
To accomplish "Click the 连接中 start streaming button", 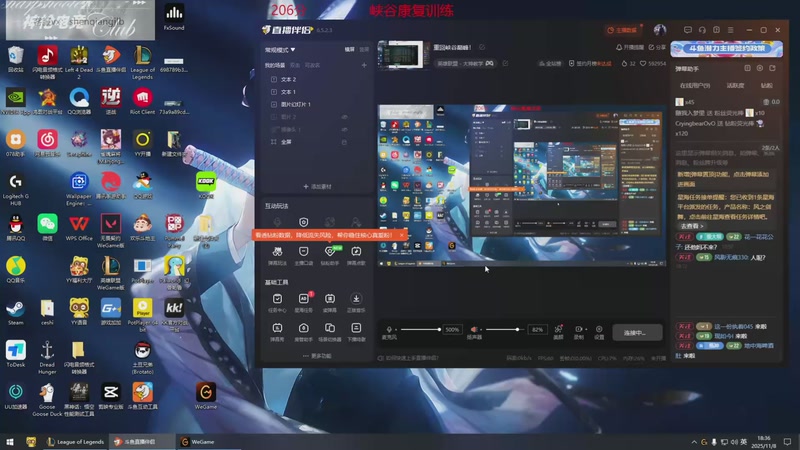I will tap(637, 333).
